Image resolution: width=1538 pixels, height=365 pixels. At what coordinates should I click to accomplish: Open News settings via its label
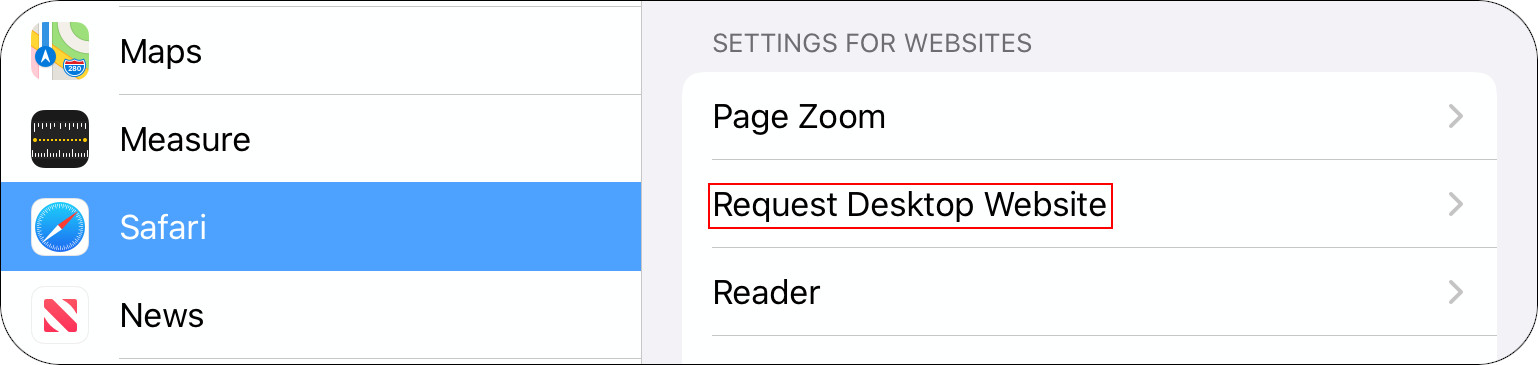[162, 315]
